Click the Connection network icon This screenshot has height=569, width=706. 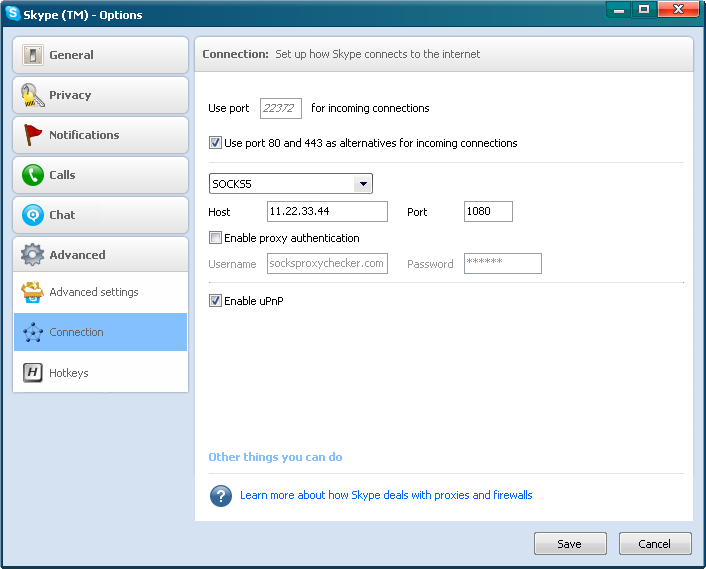pos(33,332)
